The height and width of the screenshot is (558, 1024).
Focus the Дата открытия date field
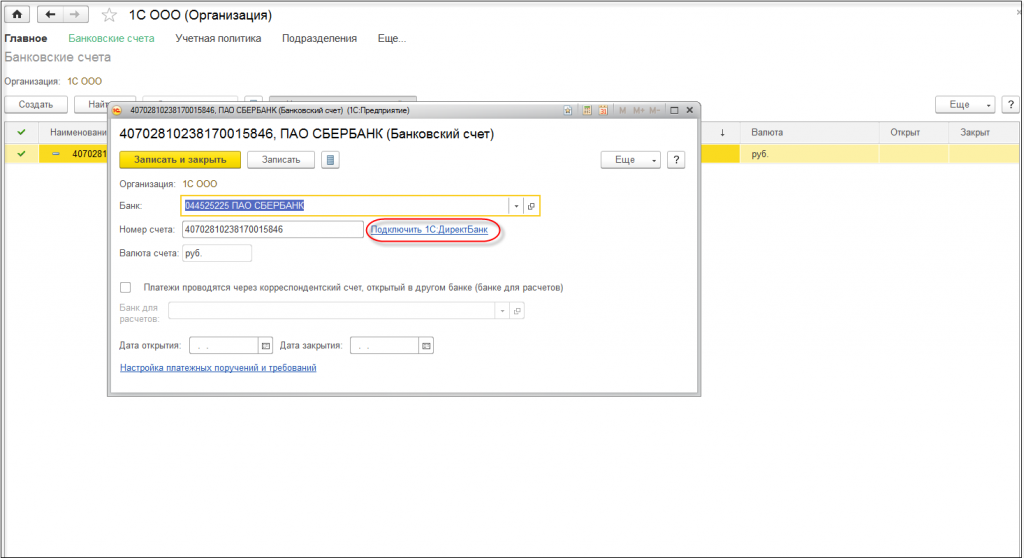click(224, 346)
